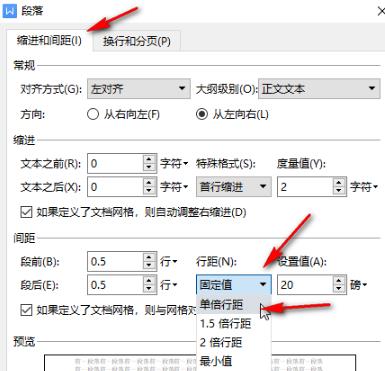Click the 段后 spacing input field
The height and width of the screenshot is (371, 385).
[x=115, y=285]
